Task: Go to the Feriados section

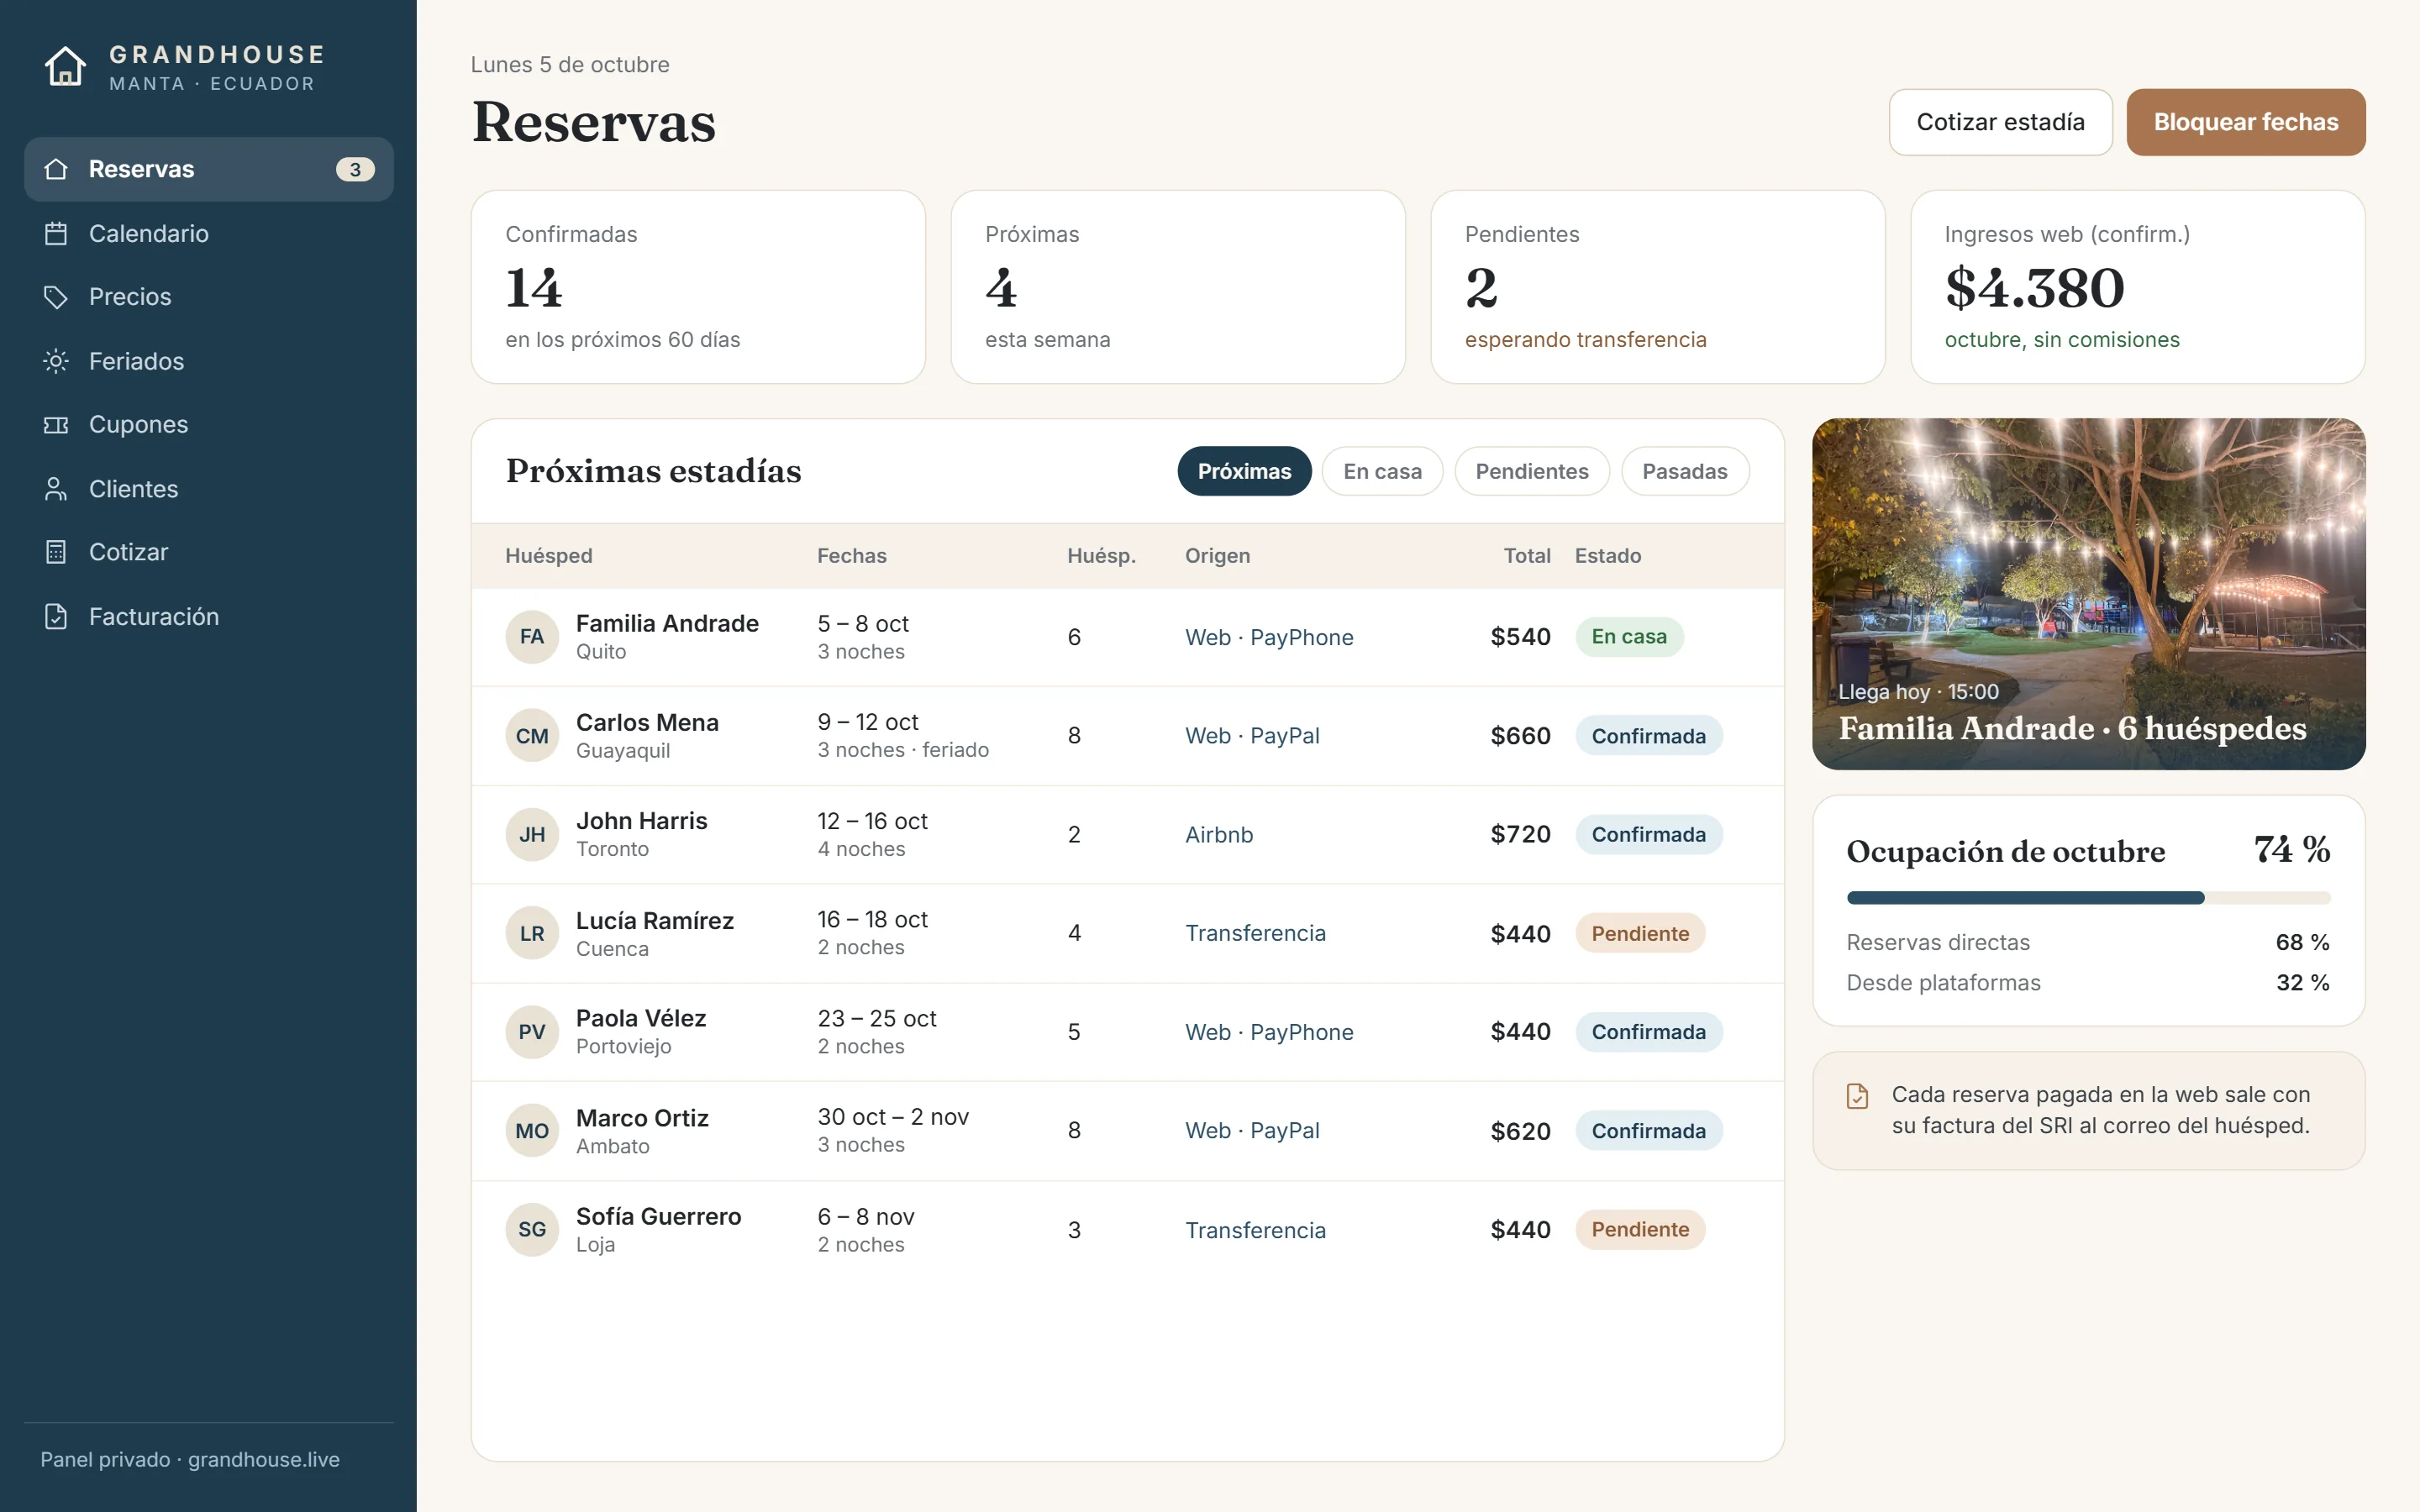Action: tap(209, 361)
